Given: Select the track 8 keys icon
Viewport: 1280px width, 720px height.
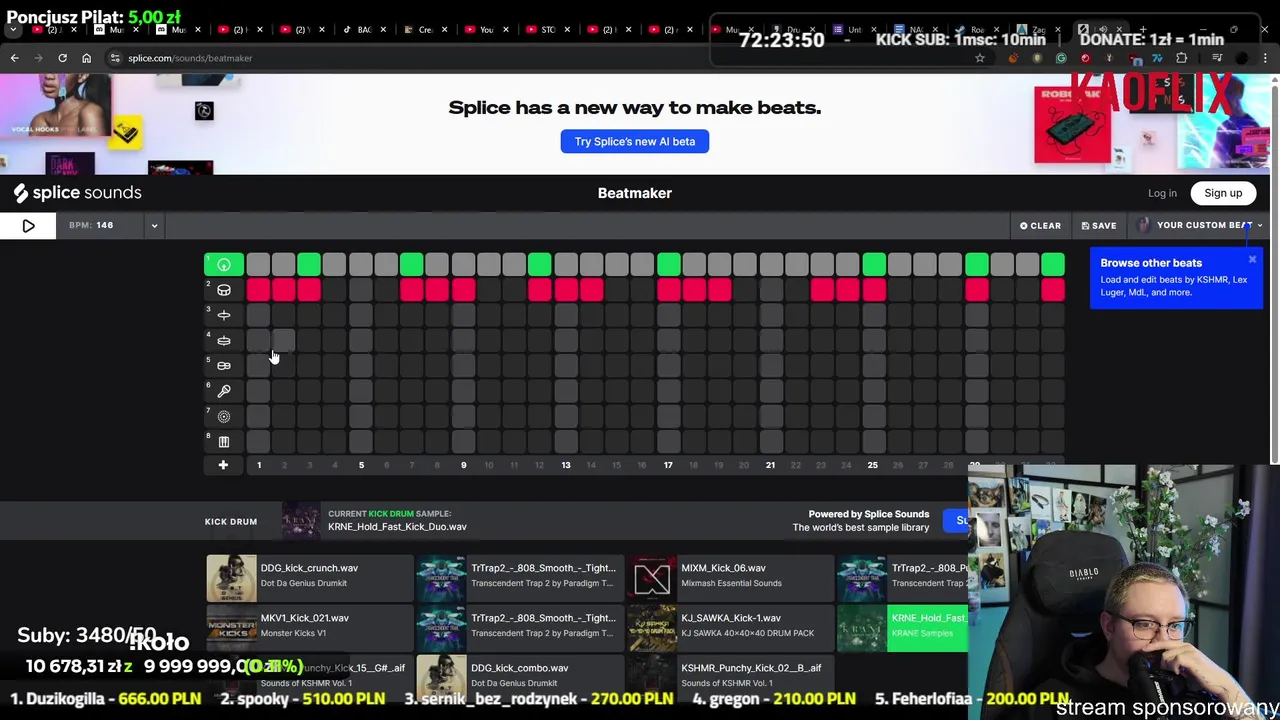Looking at the screenshot, I should (224, 442).
